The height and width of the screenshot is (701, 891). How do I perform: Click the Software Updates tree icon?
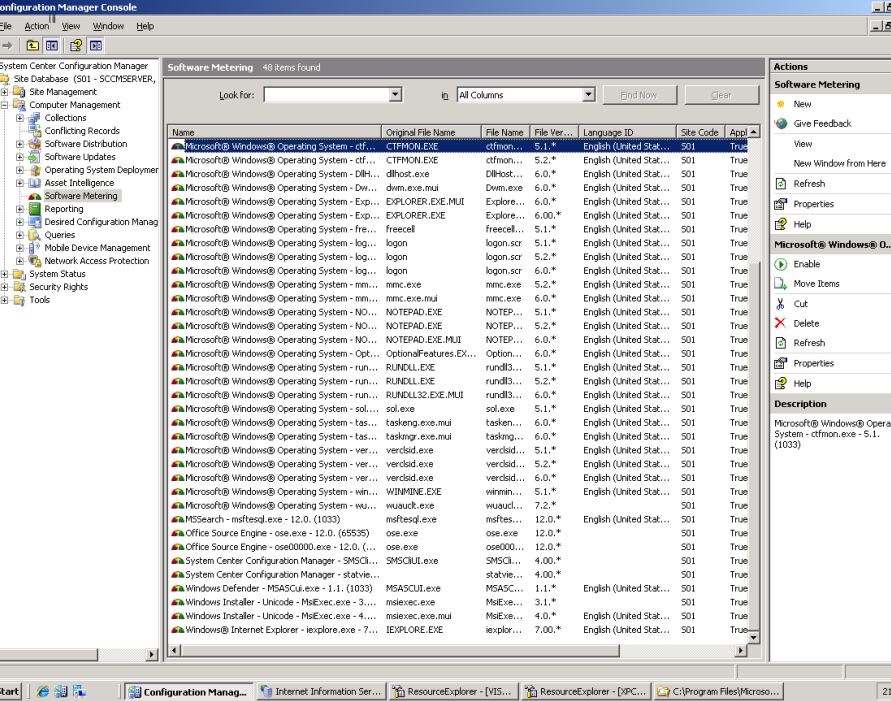[x=35, y=157]
